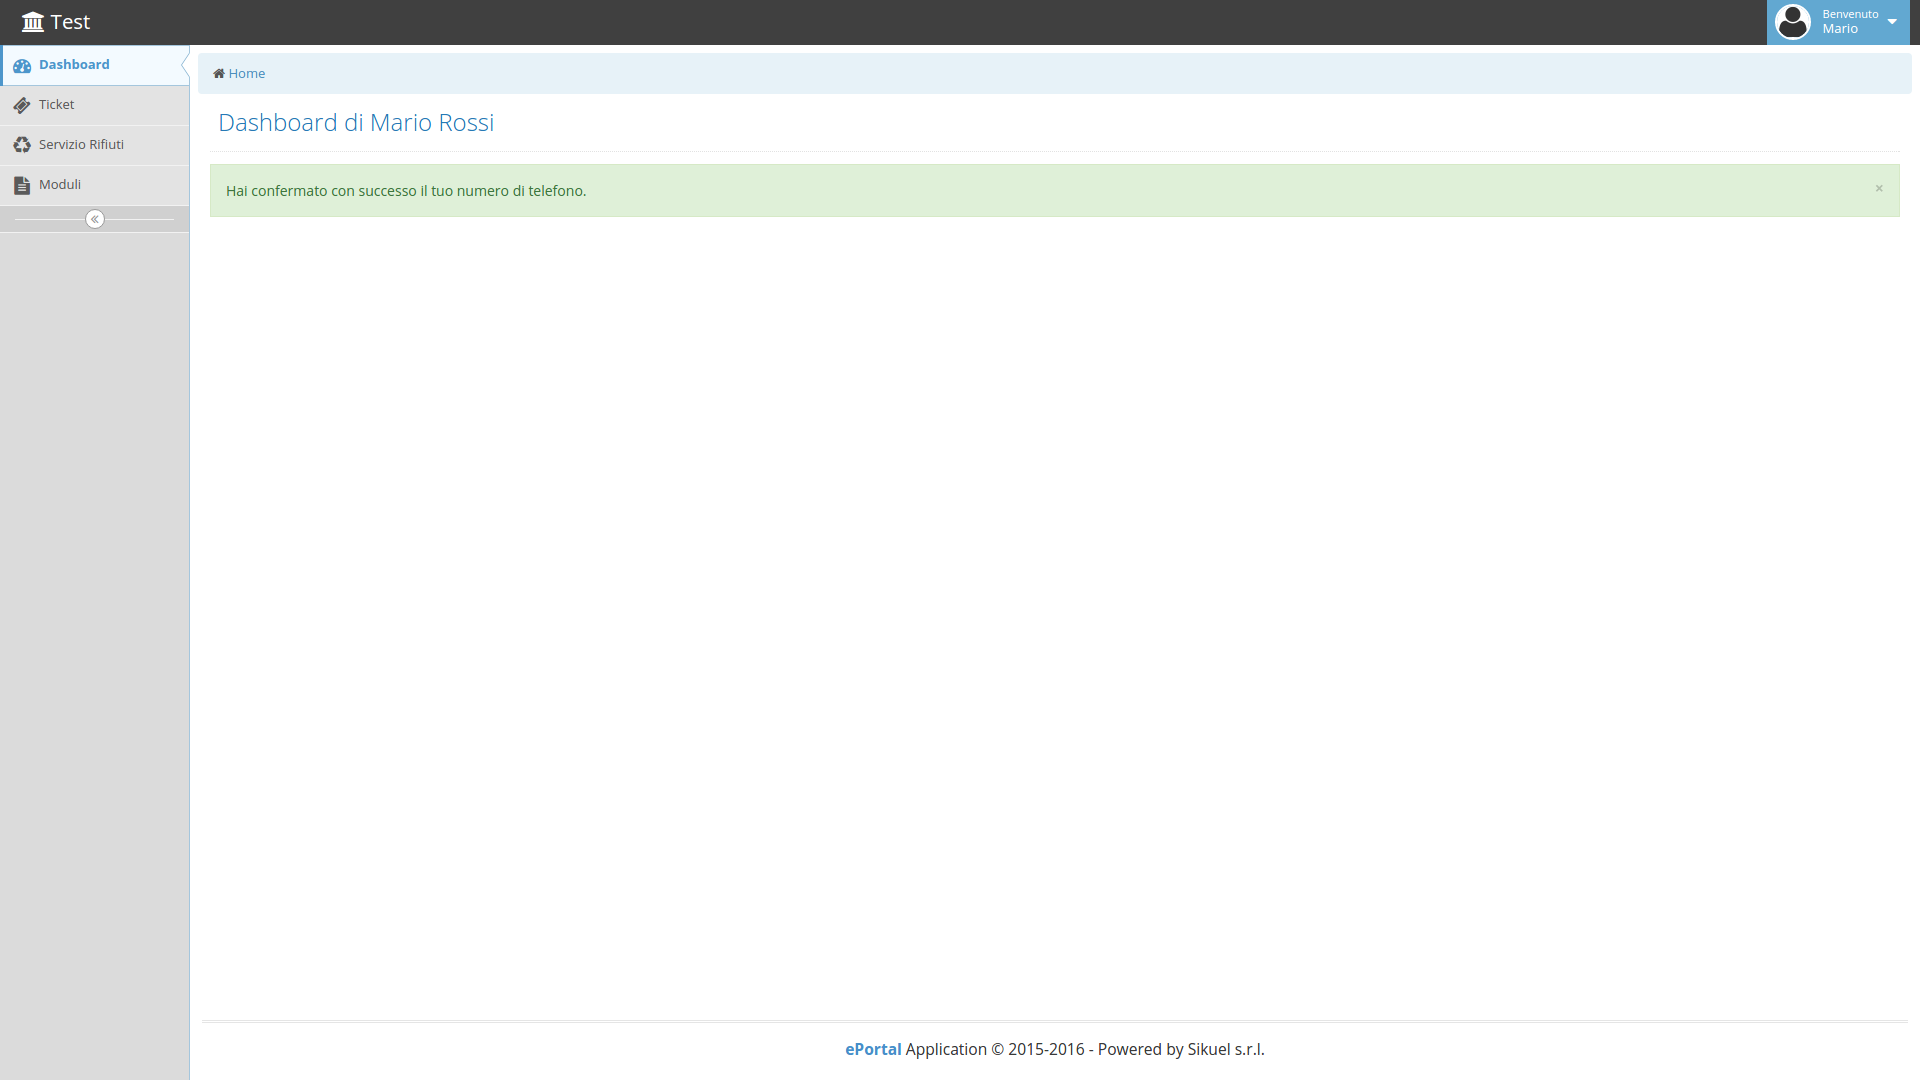Click the Ticket tag icon

pyautogui.click(x=22, y=105)
